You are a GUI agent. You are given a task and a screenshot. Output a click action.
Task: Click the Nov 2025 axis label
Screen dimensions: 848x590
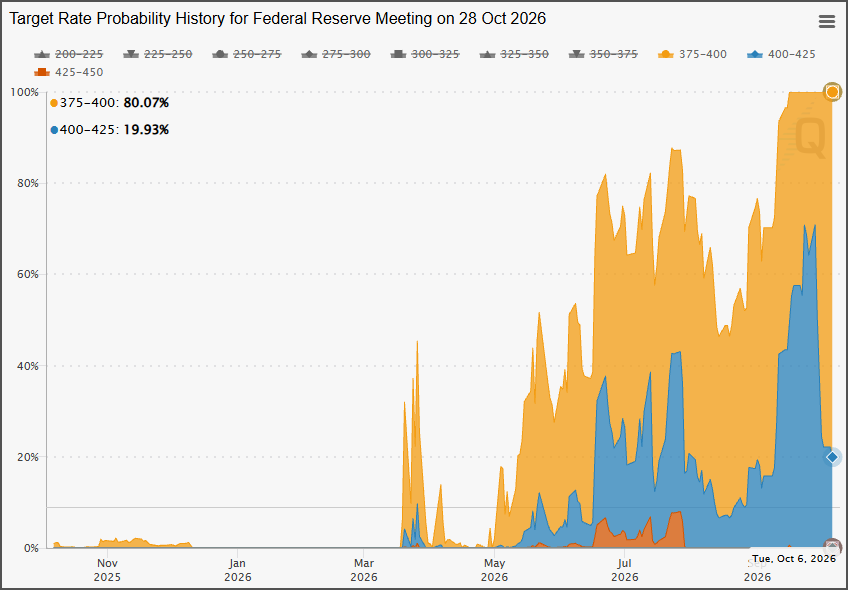click(107, 571)
